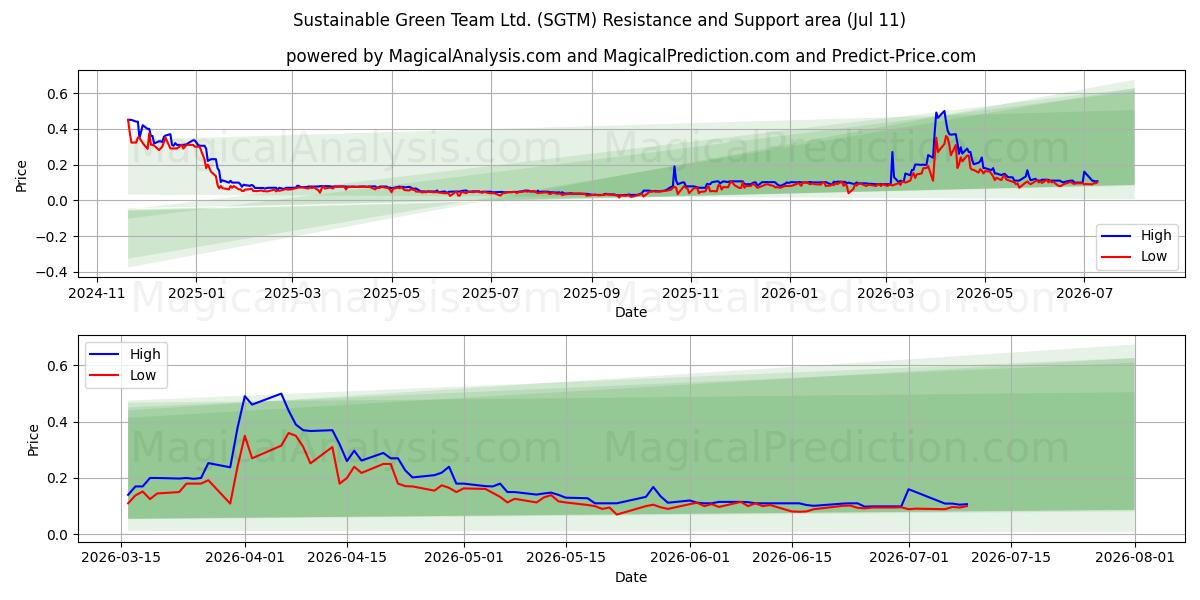Click the '2025-03' x-axis label
Image resolution: width=1200 pixels, height=600 pixels.
(x=293, y=294)
